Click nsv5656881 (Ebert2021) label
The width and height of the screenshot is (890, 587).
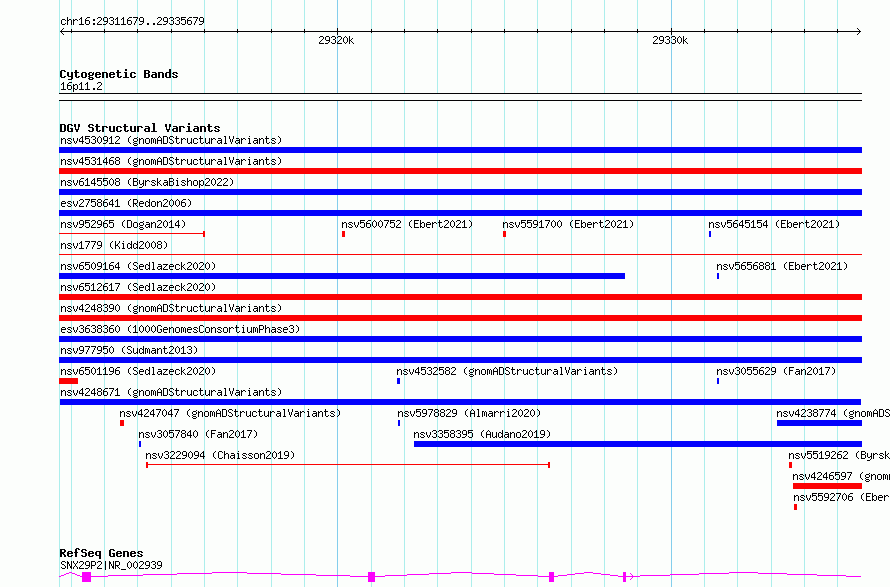pos(782,266)
